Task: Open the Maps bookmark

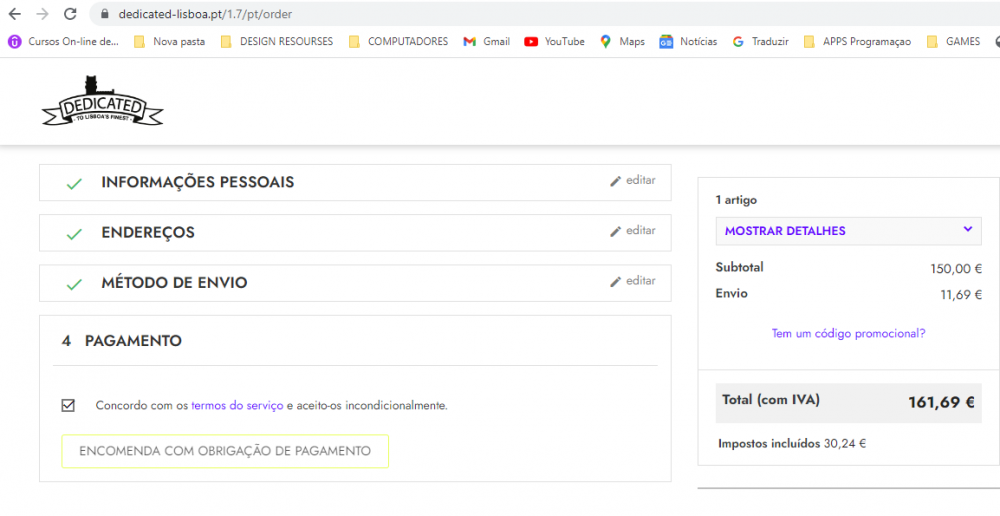Action: pos(622,41)
